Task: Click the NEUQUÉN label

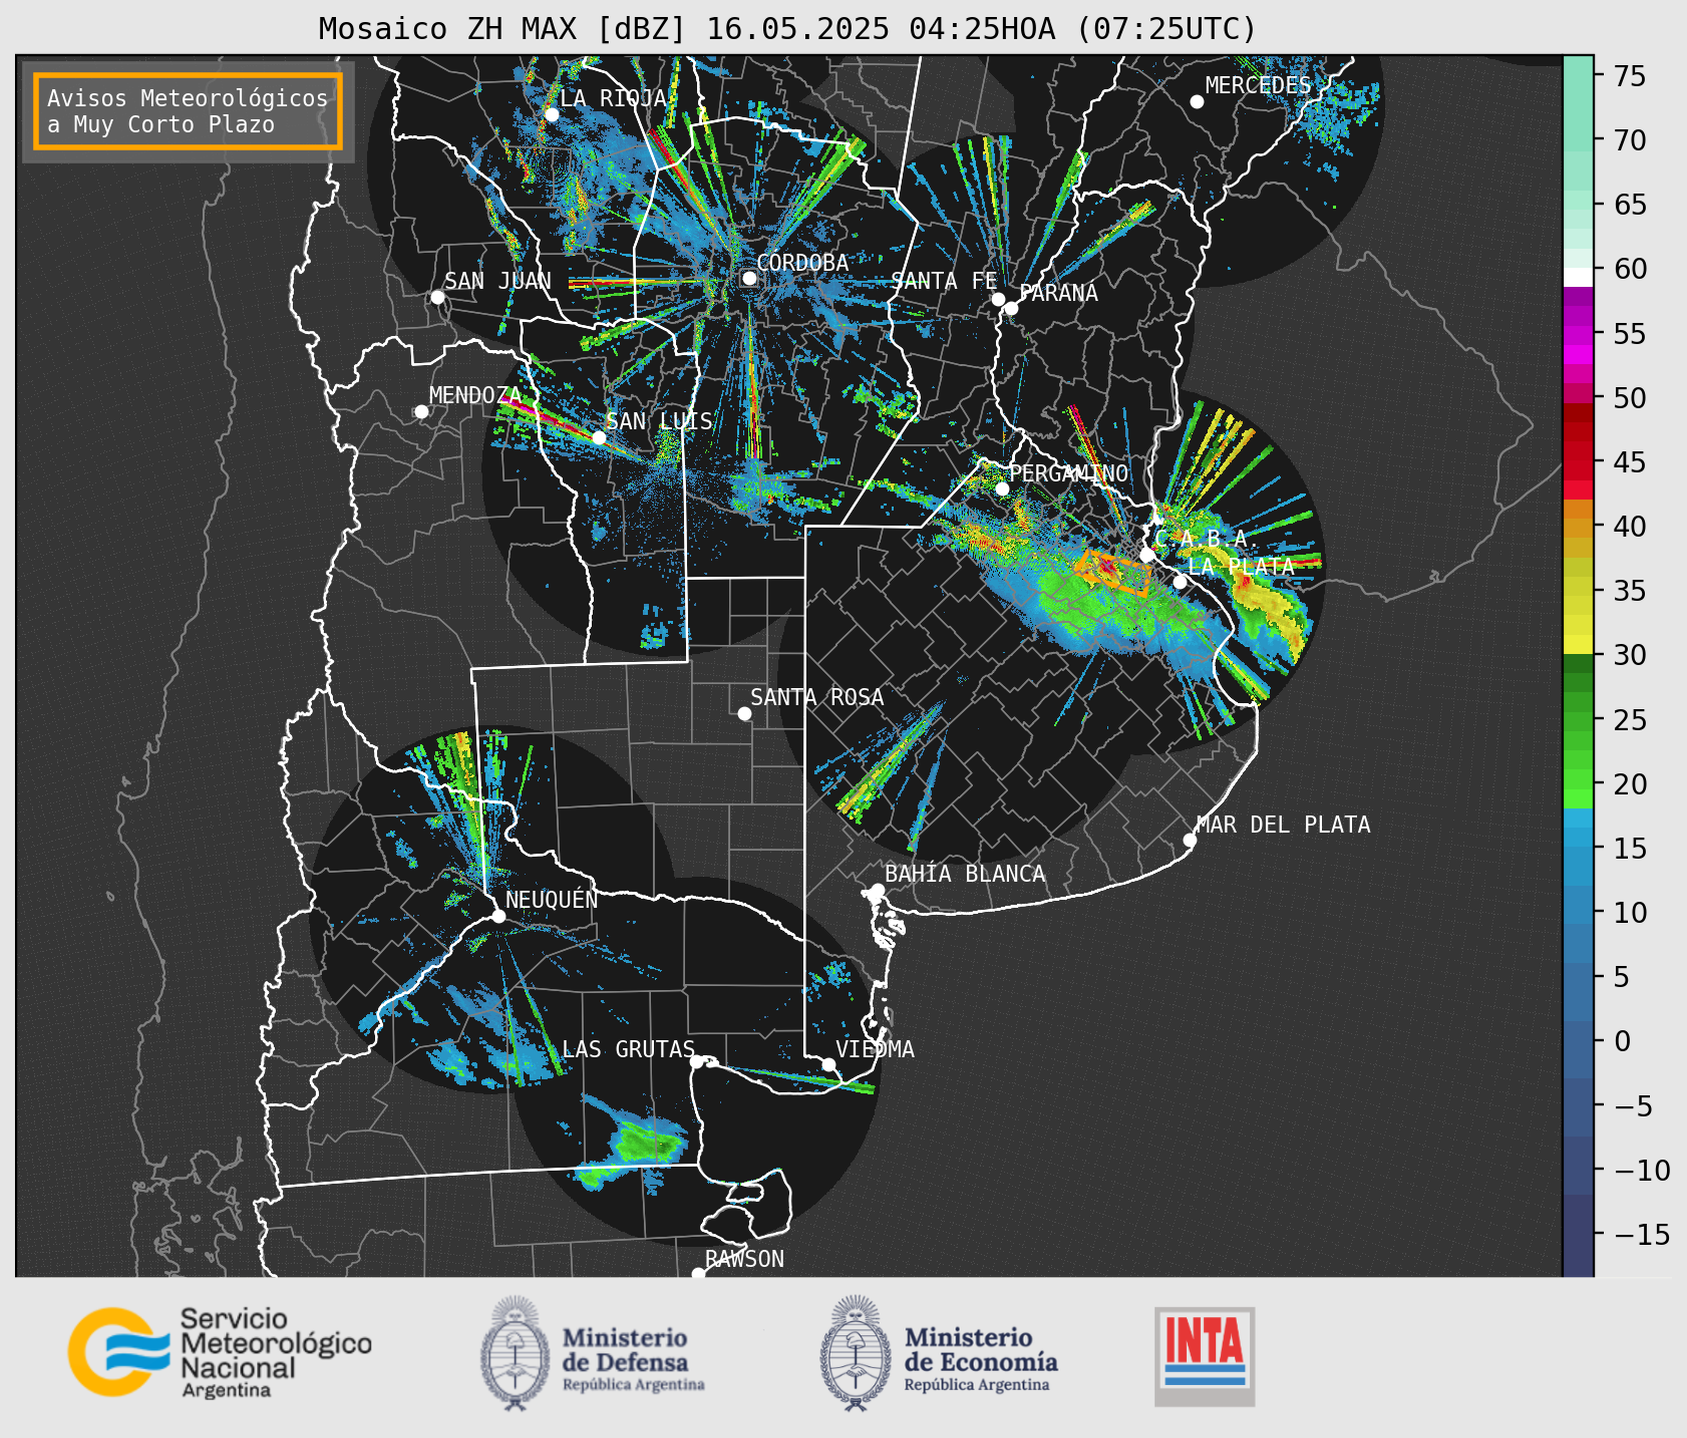Action: (551, 899)
